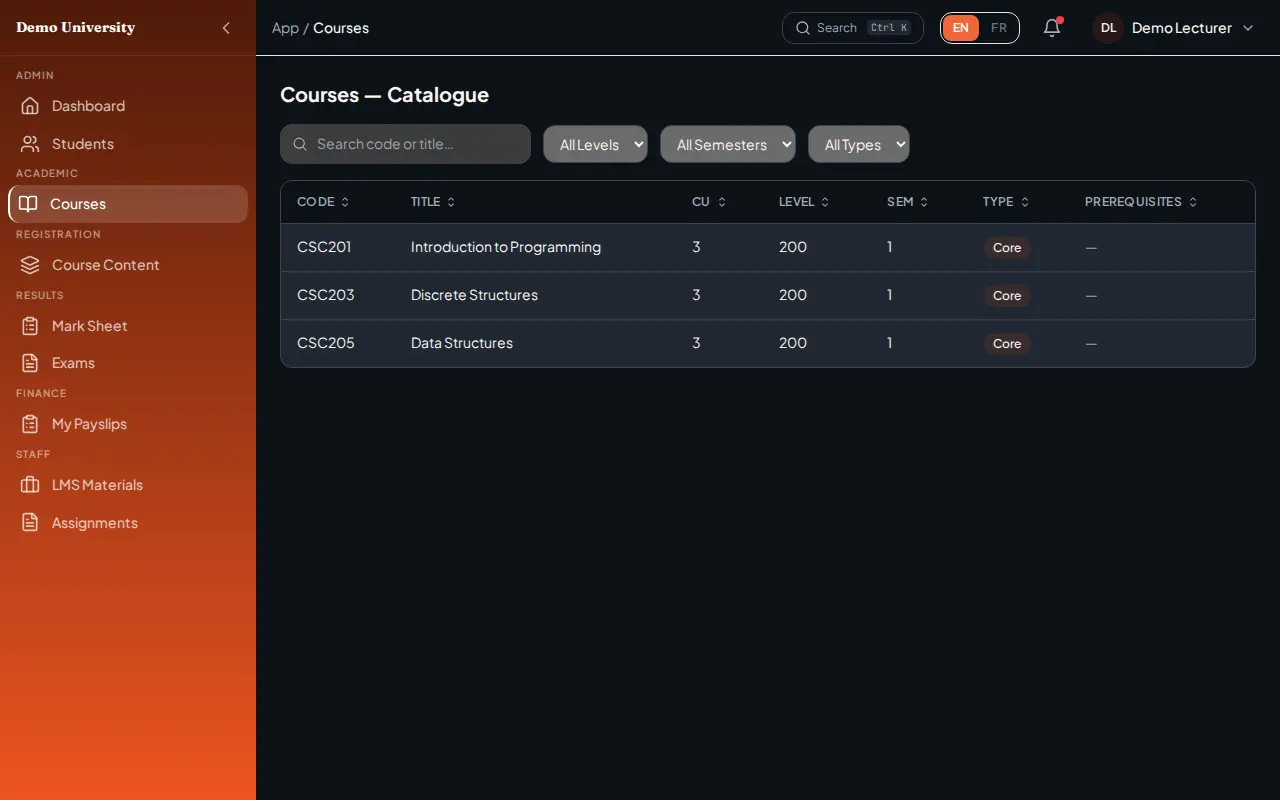
Task: Go to Dashboard in the sidebar
Action: tap(128, 106)
